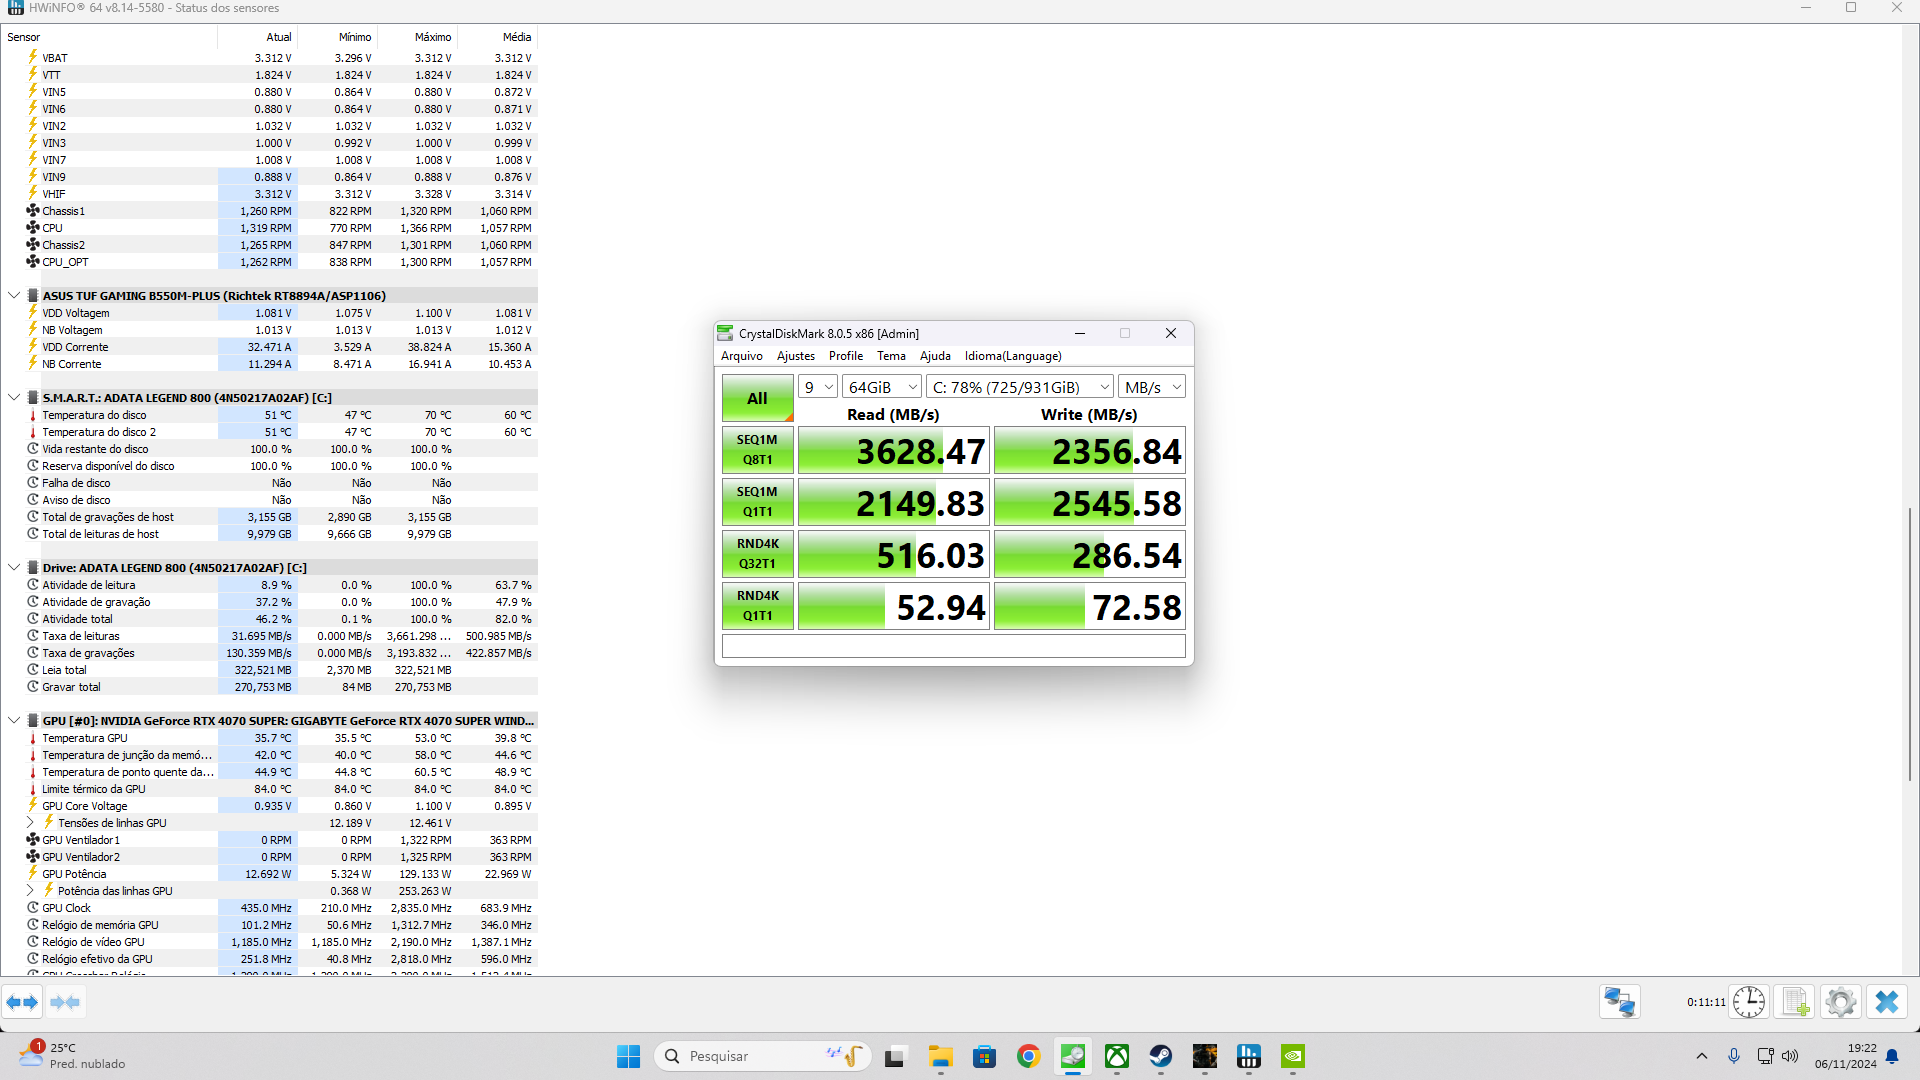Open Task View icon on taskbar
The width and height of the screenshot is (1920, 1080).
[x=895, y=1056]
